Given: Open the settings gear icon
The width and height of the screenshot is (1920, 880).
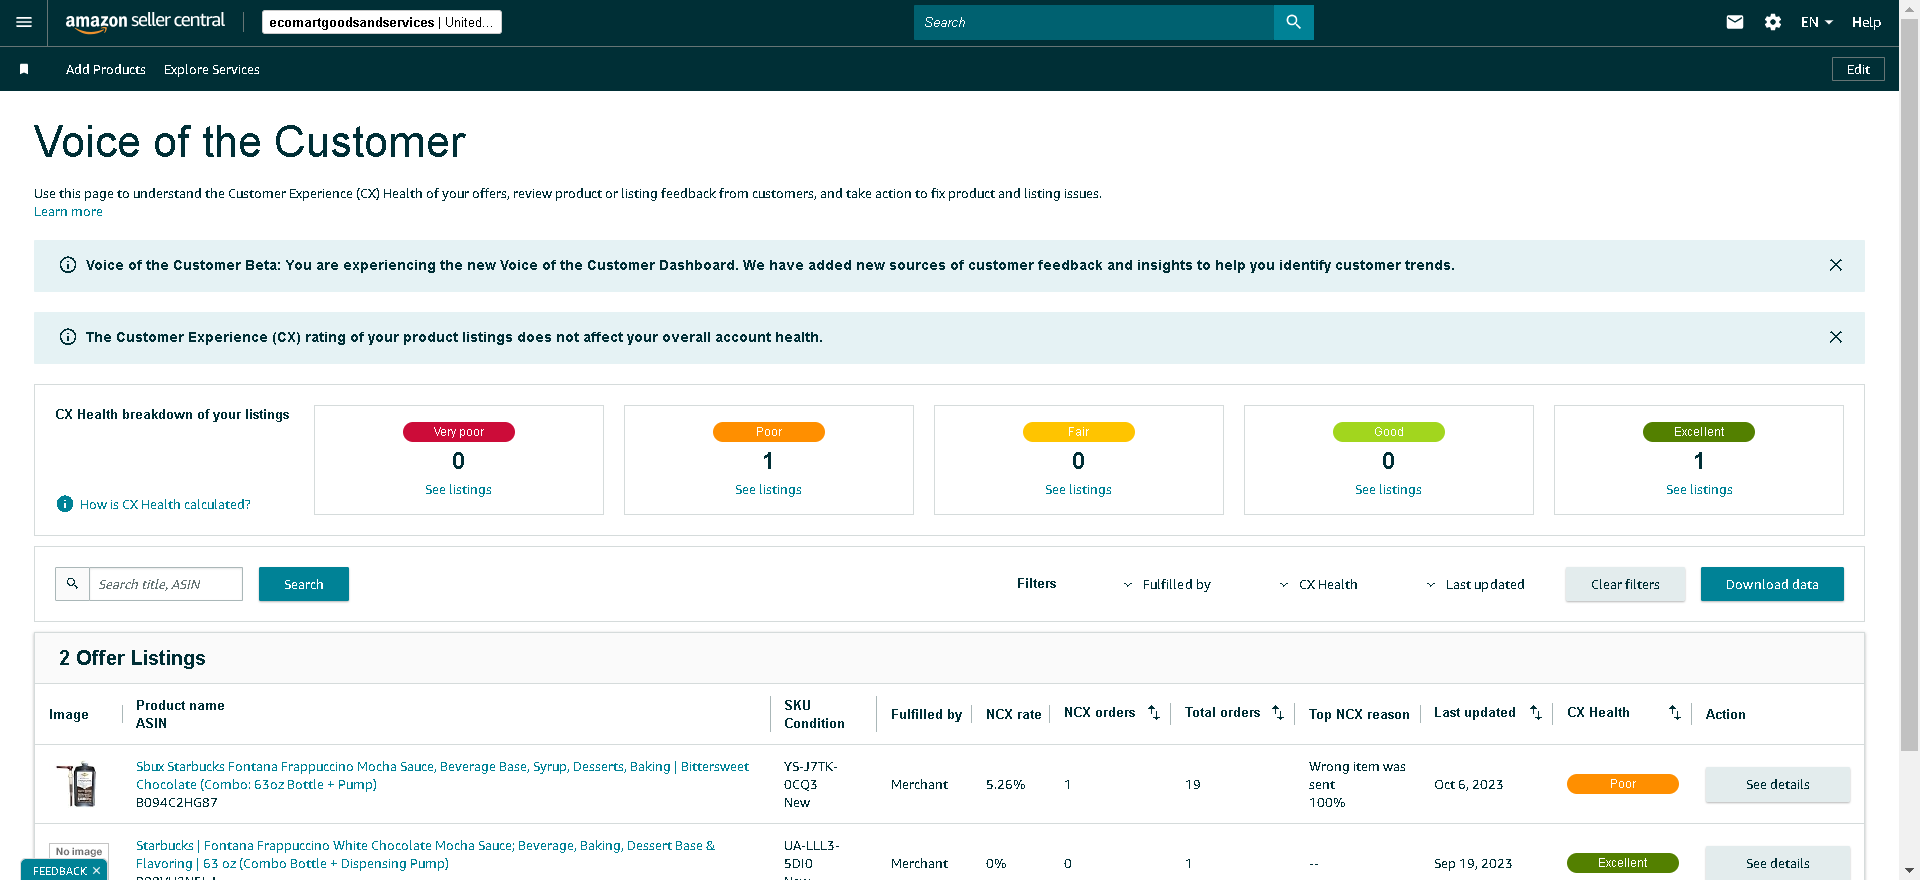Looking at the screenshot, I should (1773, 22).
